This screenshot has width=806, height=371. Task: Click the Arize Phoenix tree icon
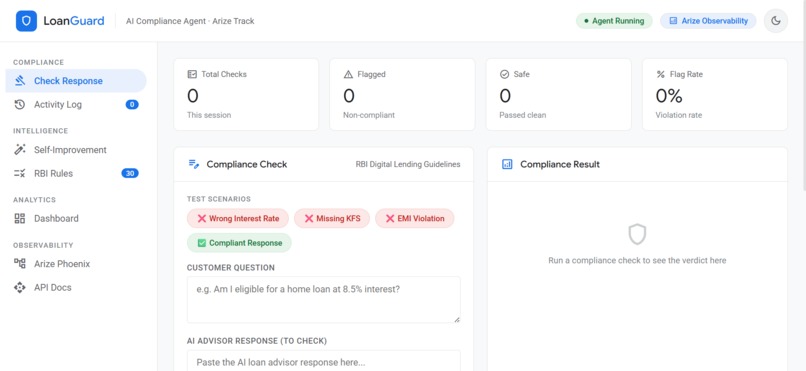click(x=20, y=264)
